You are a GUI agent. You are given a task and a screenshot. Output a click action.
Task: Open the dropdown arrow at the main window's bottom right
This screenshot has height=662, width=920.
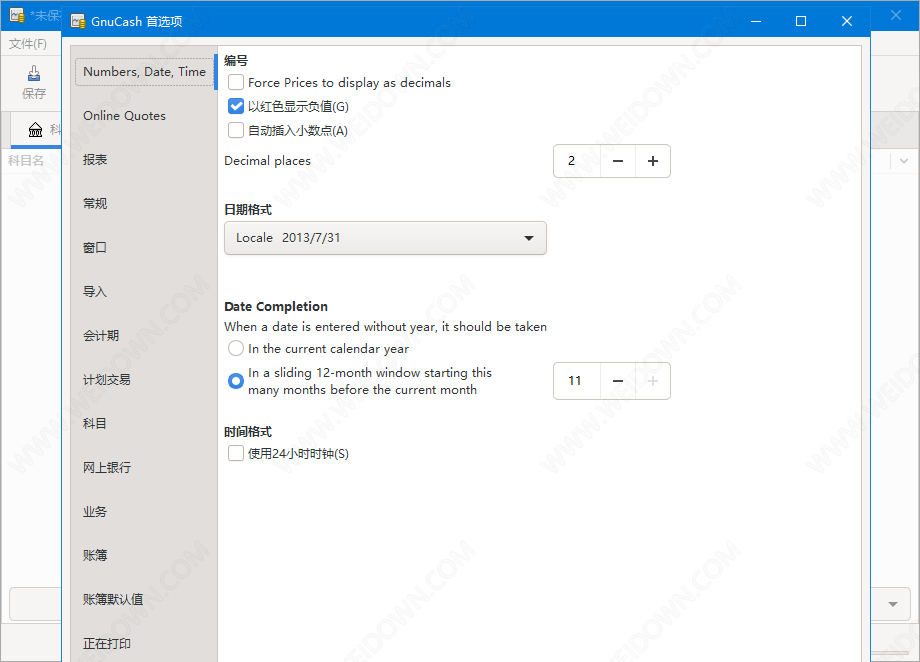[x=893, y=604]
